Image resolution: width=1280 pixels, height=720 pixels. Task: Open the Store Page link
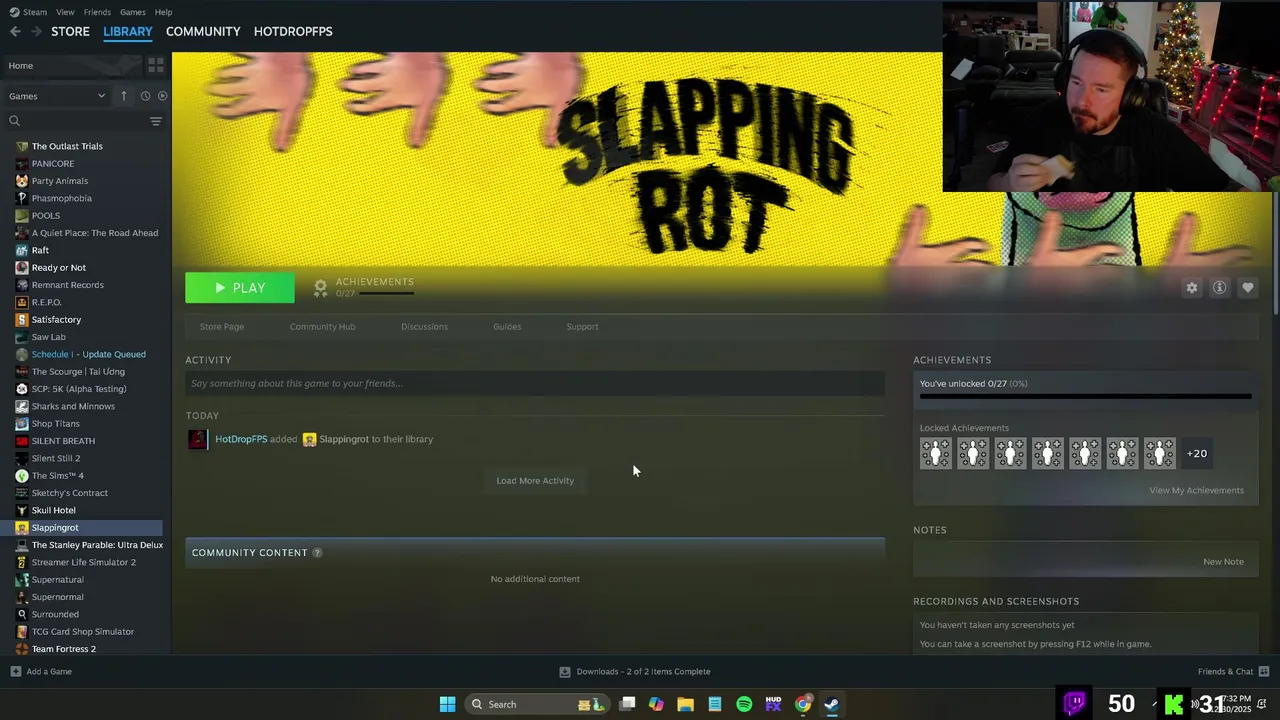pyautogui.click(x=222, y=327)
